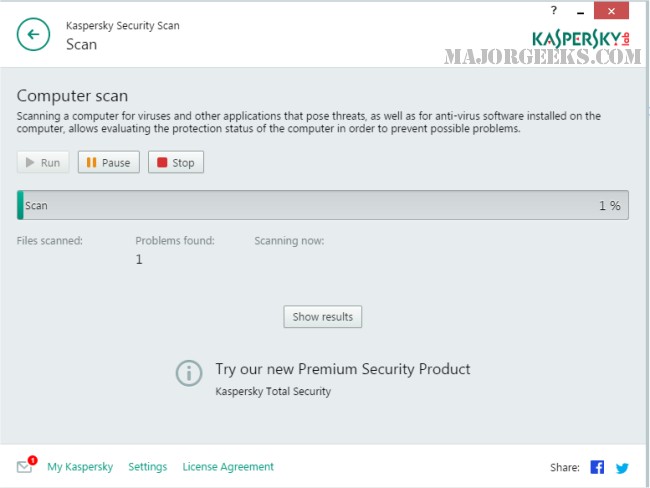This screenshot has height=488, width=650.
Task: Click the Scan progress bar
Action: click(x=322, y=205)
